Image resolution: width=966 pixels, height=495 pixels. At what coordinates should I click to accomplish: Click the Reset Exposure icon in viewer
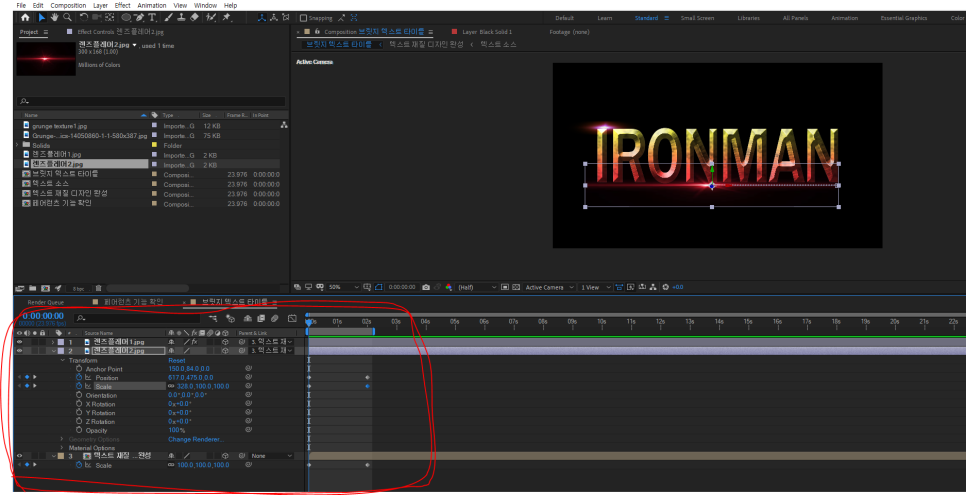[665, 287]
